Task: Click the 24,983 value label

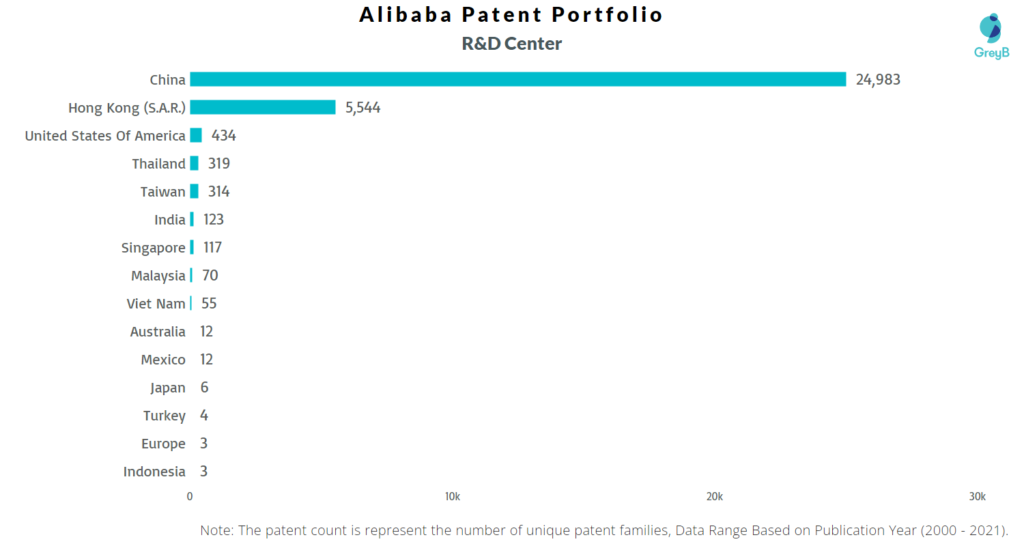Action: tap(878, 79)
